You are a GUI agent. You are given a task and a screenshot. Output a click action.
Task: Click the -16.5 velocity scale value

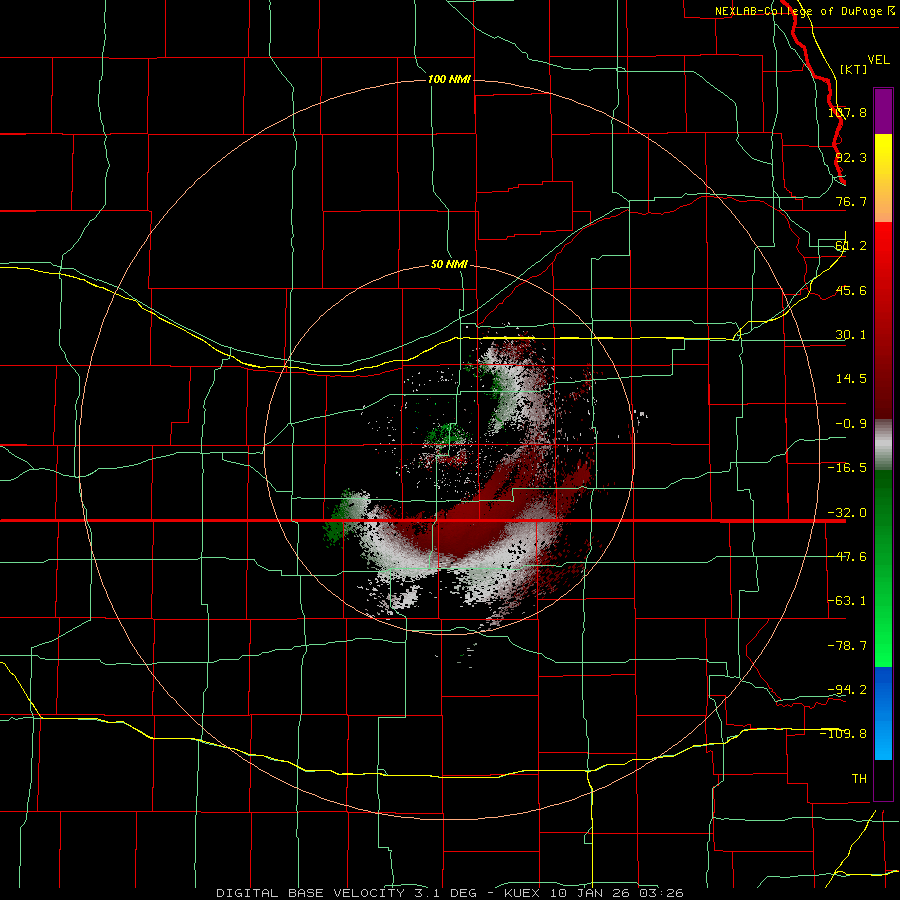[x=847, y=468]
